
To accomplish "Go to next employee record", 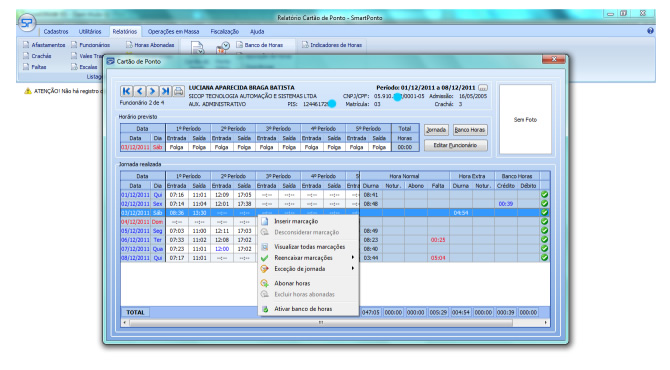I will coord(153,91).
